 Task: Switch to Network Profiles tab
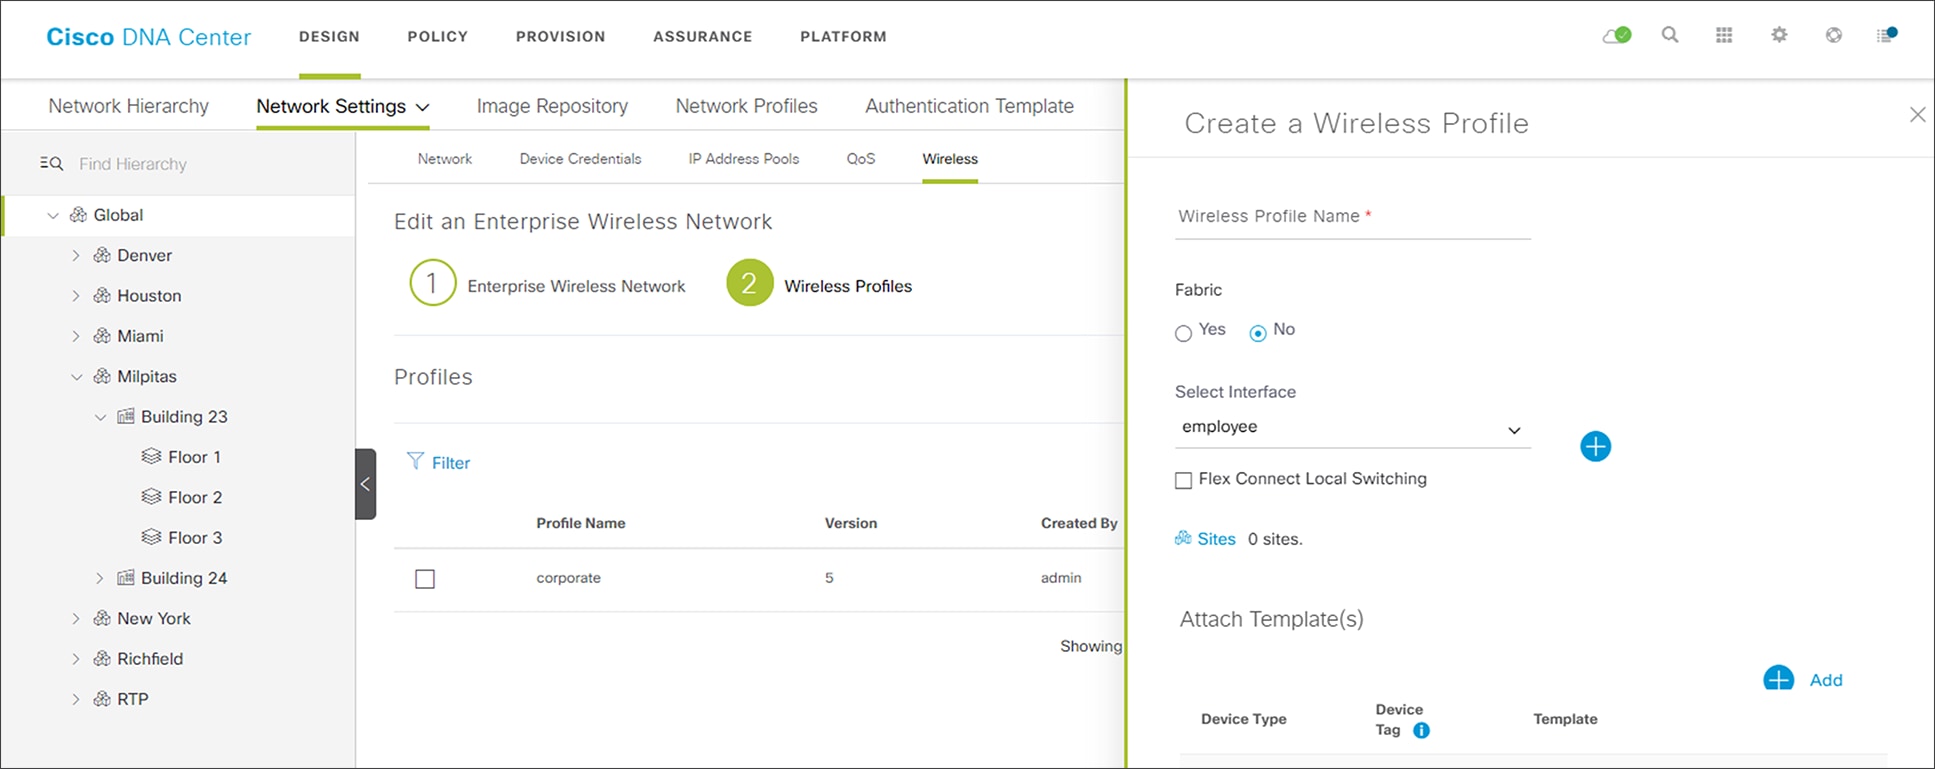tap(746, 106)
